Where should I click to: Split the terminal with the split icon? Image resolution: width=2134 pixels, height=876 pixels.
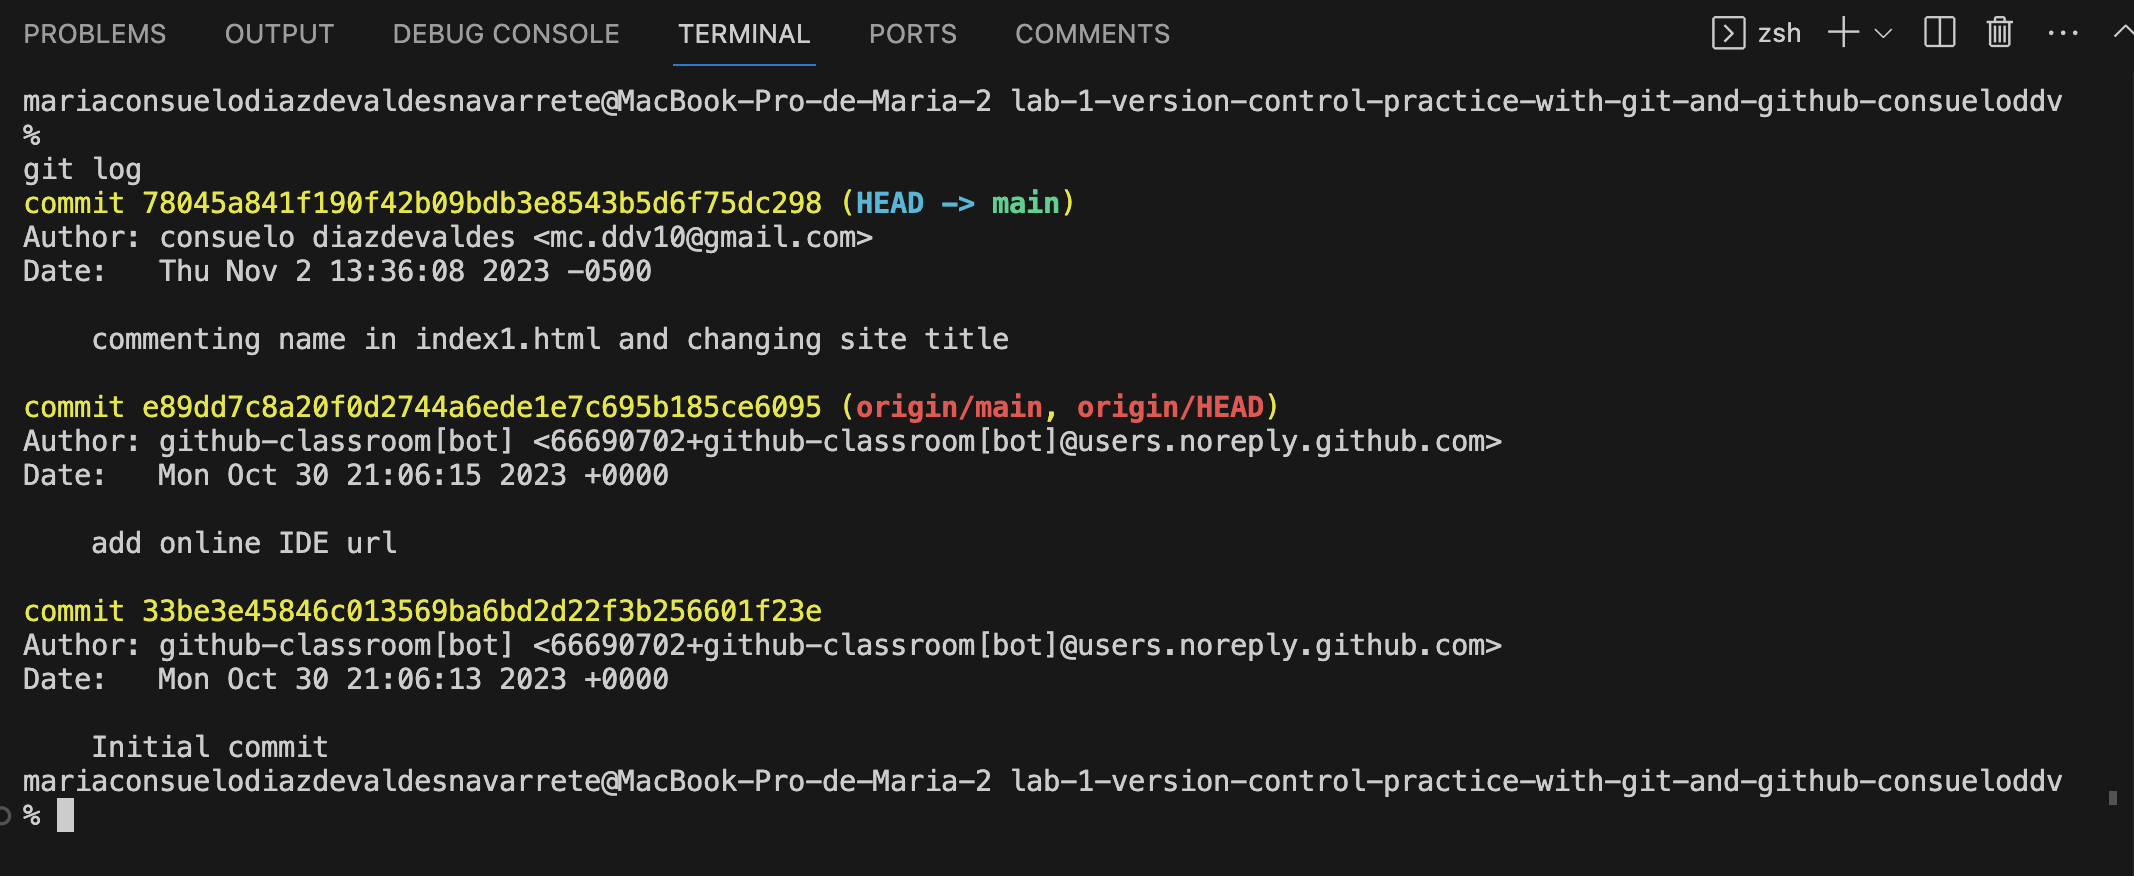click(1939, 33)
